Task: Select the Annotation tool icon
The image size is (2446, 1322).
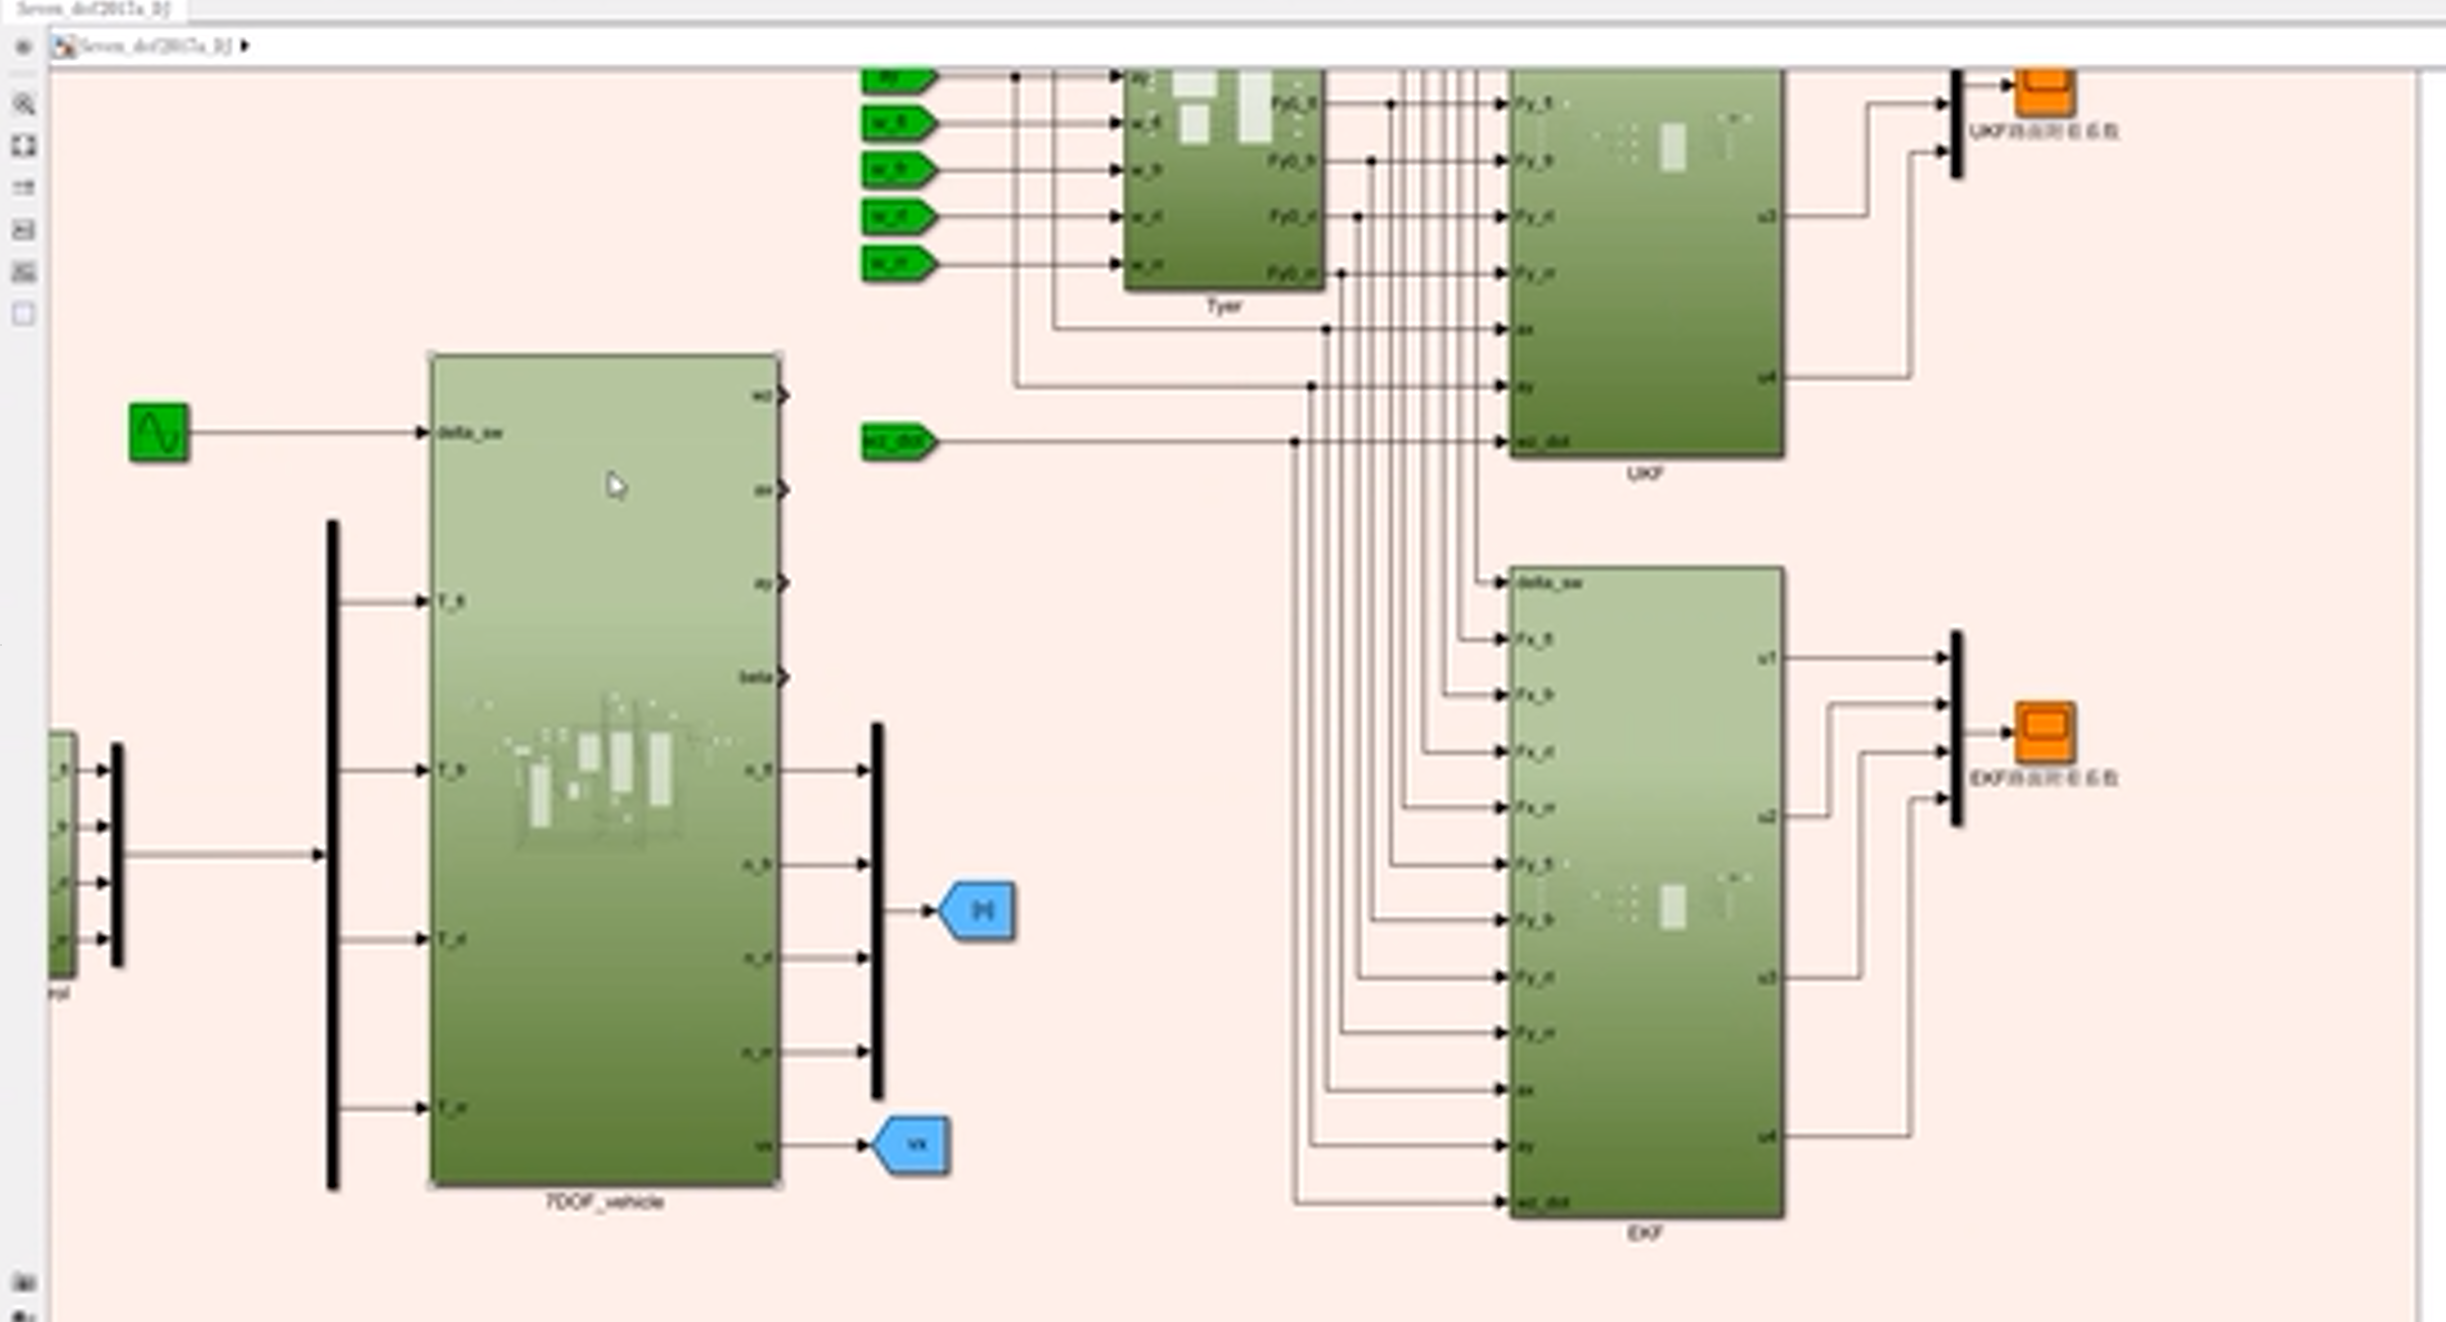Action: coord(24,230)
